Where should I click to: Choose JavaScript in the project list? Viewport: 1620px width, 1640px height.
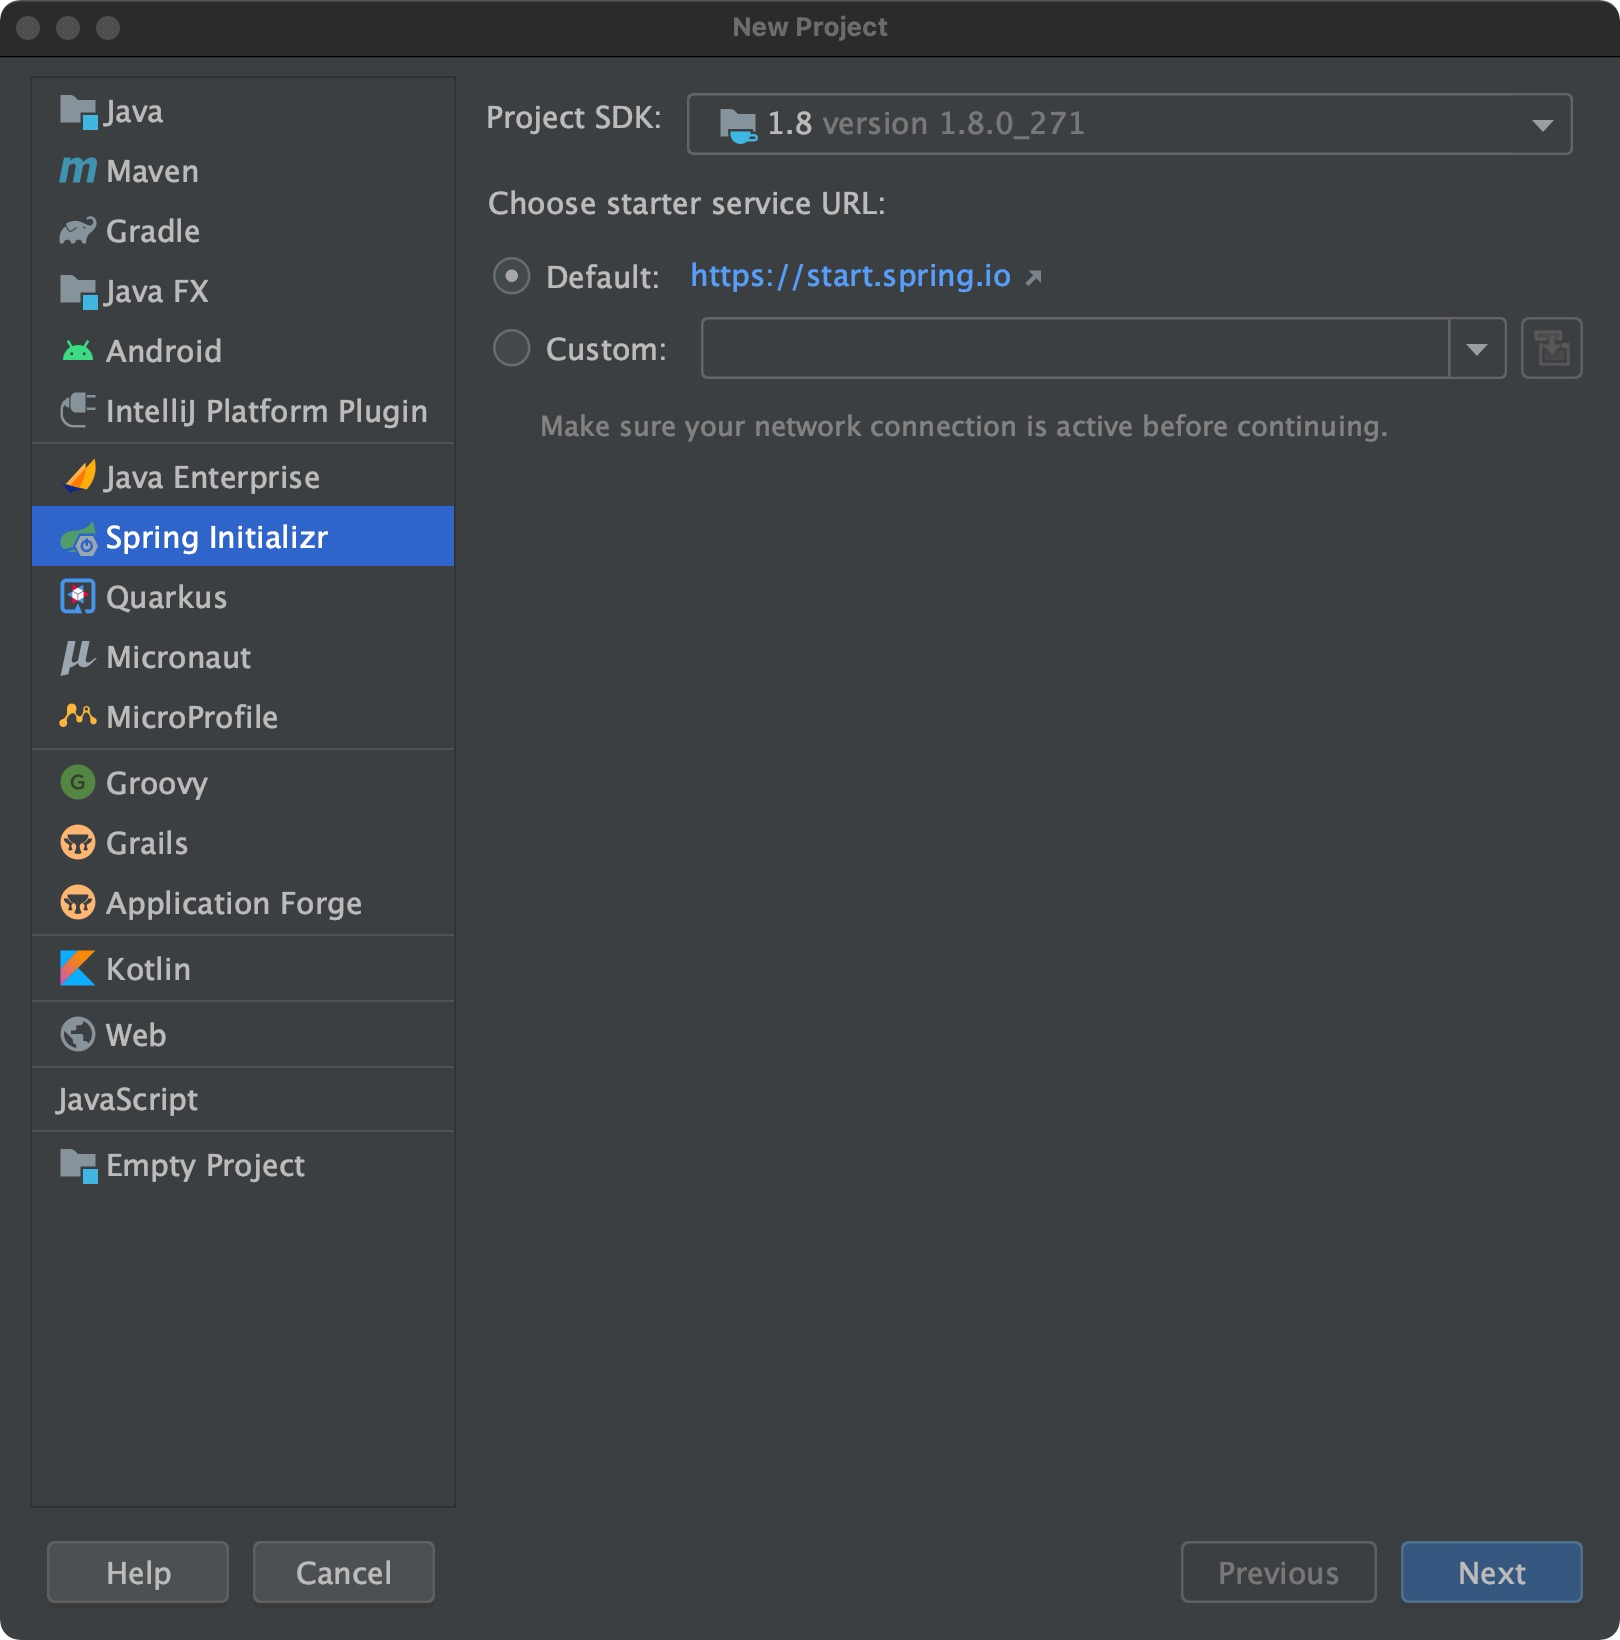[x=127, y=1100]
